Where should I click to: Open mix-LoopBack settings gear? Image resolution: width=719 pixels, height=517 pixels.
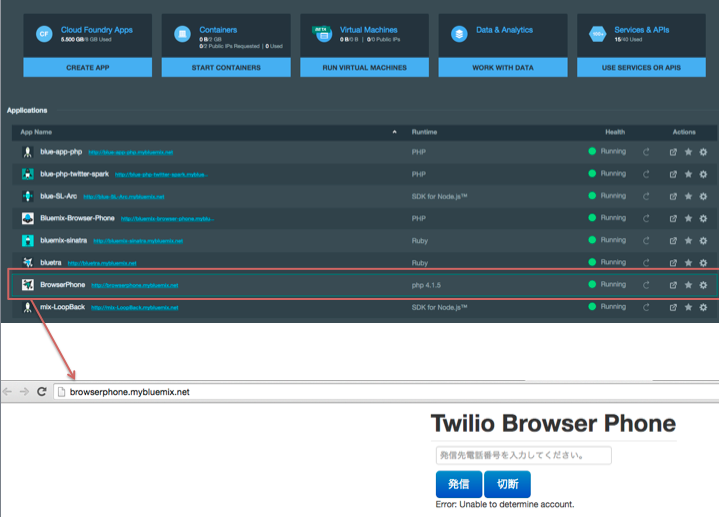click(x=703, y=307)
